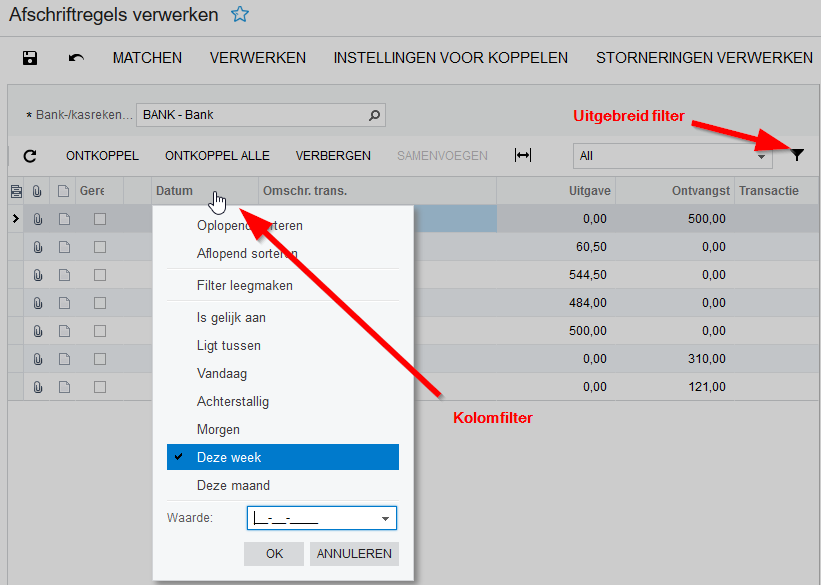Tick the checkbox in the 484,00 row
The width and height of the screenshot is (821, 585).
99,303
